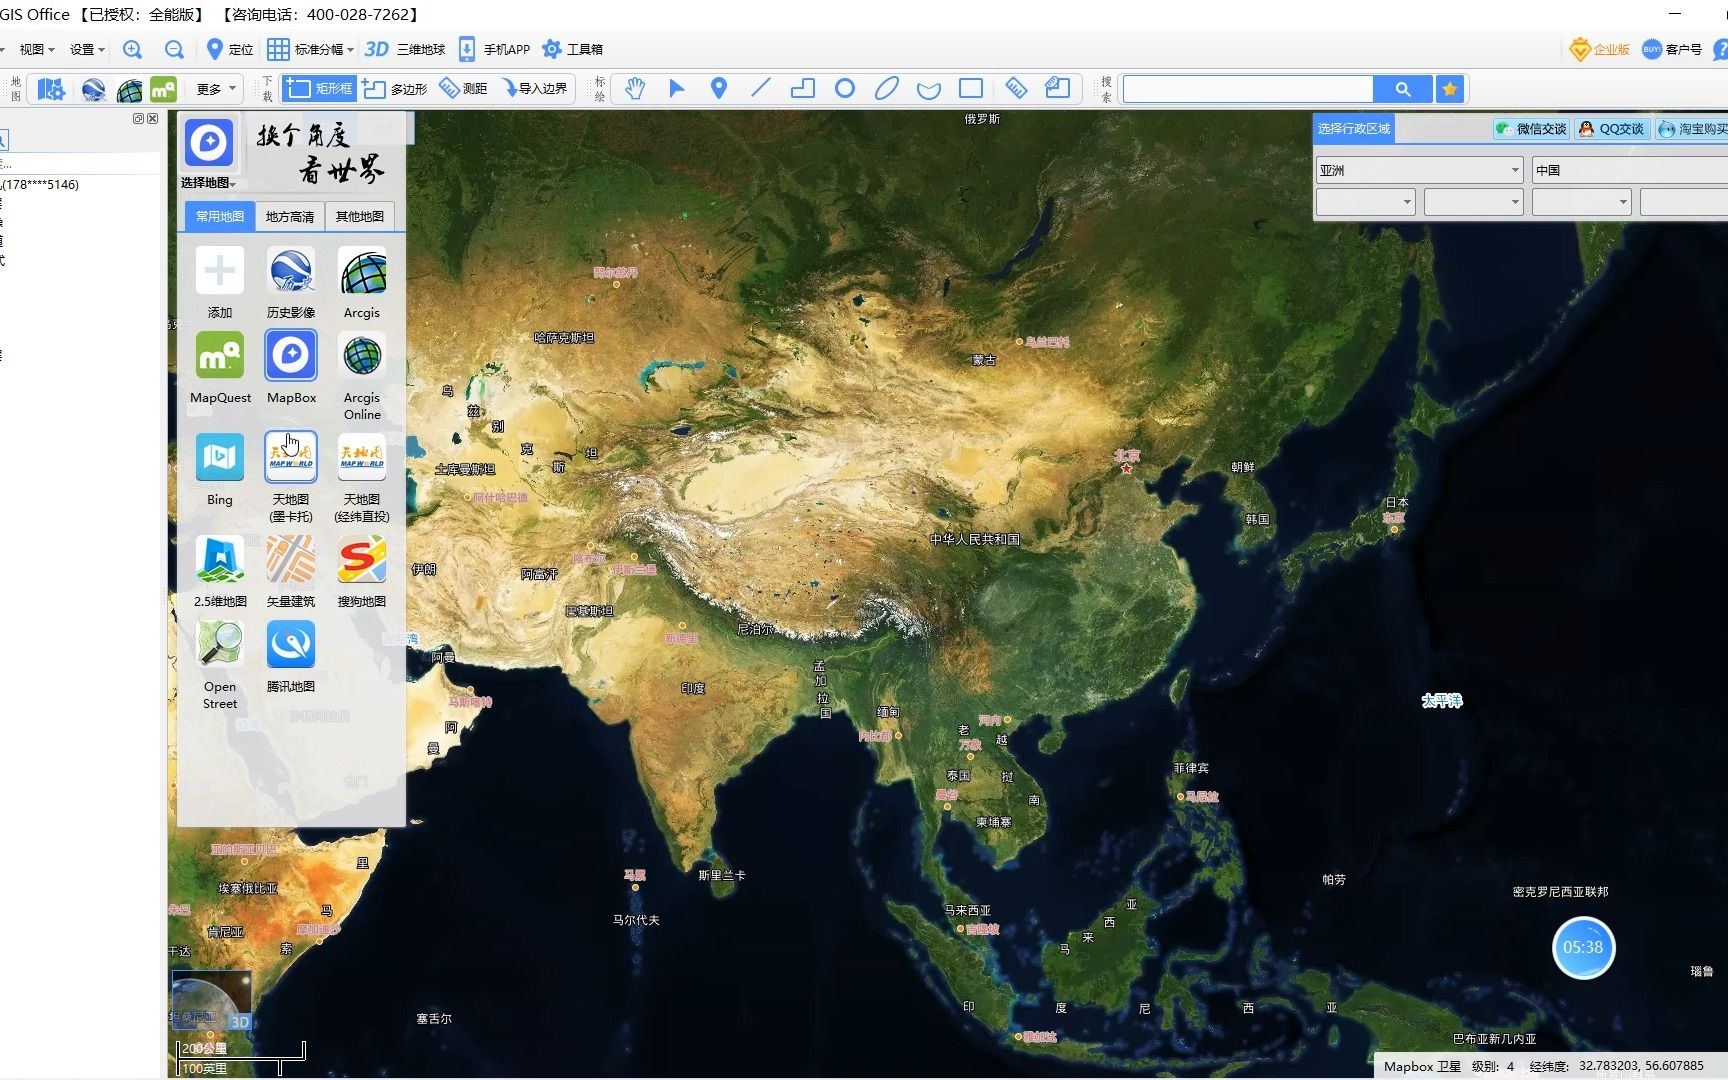Select the ellipse drawing tool
Viewport: 1728px width, 1080px height.
tap(887, 89)
